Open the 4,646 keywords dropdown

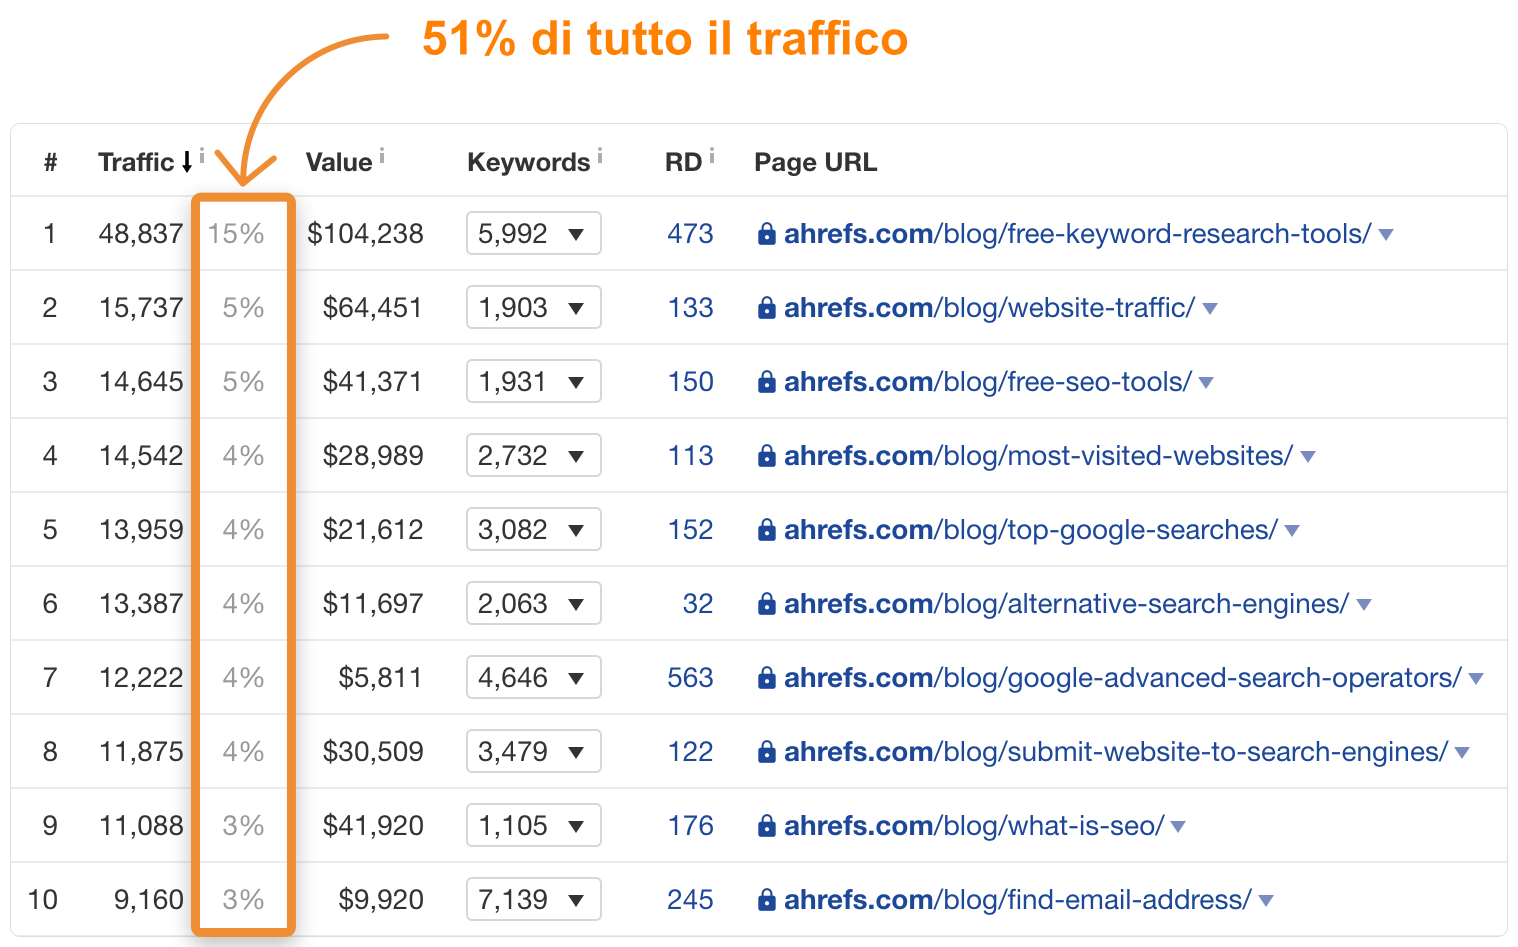[x=534, y=677]
